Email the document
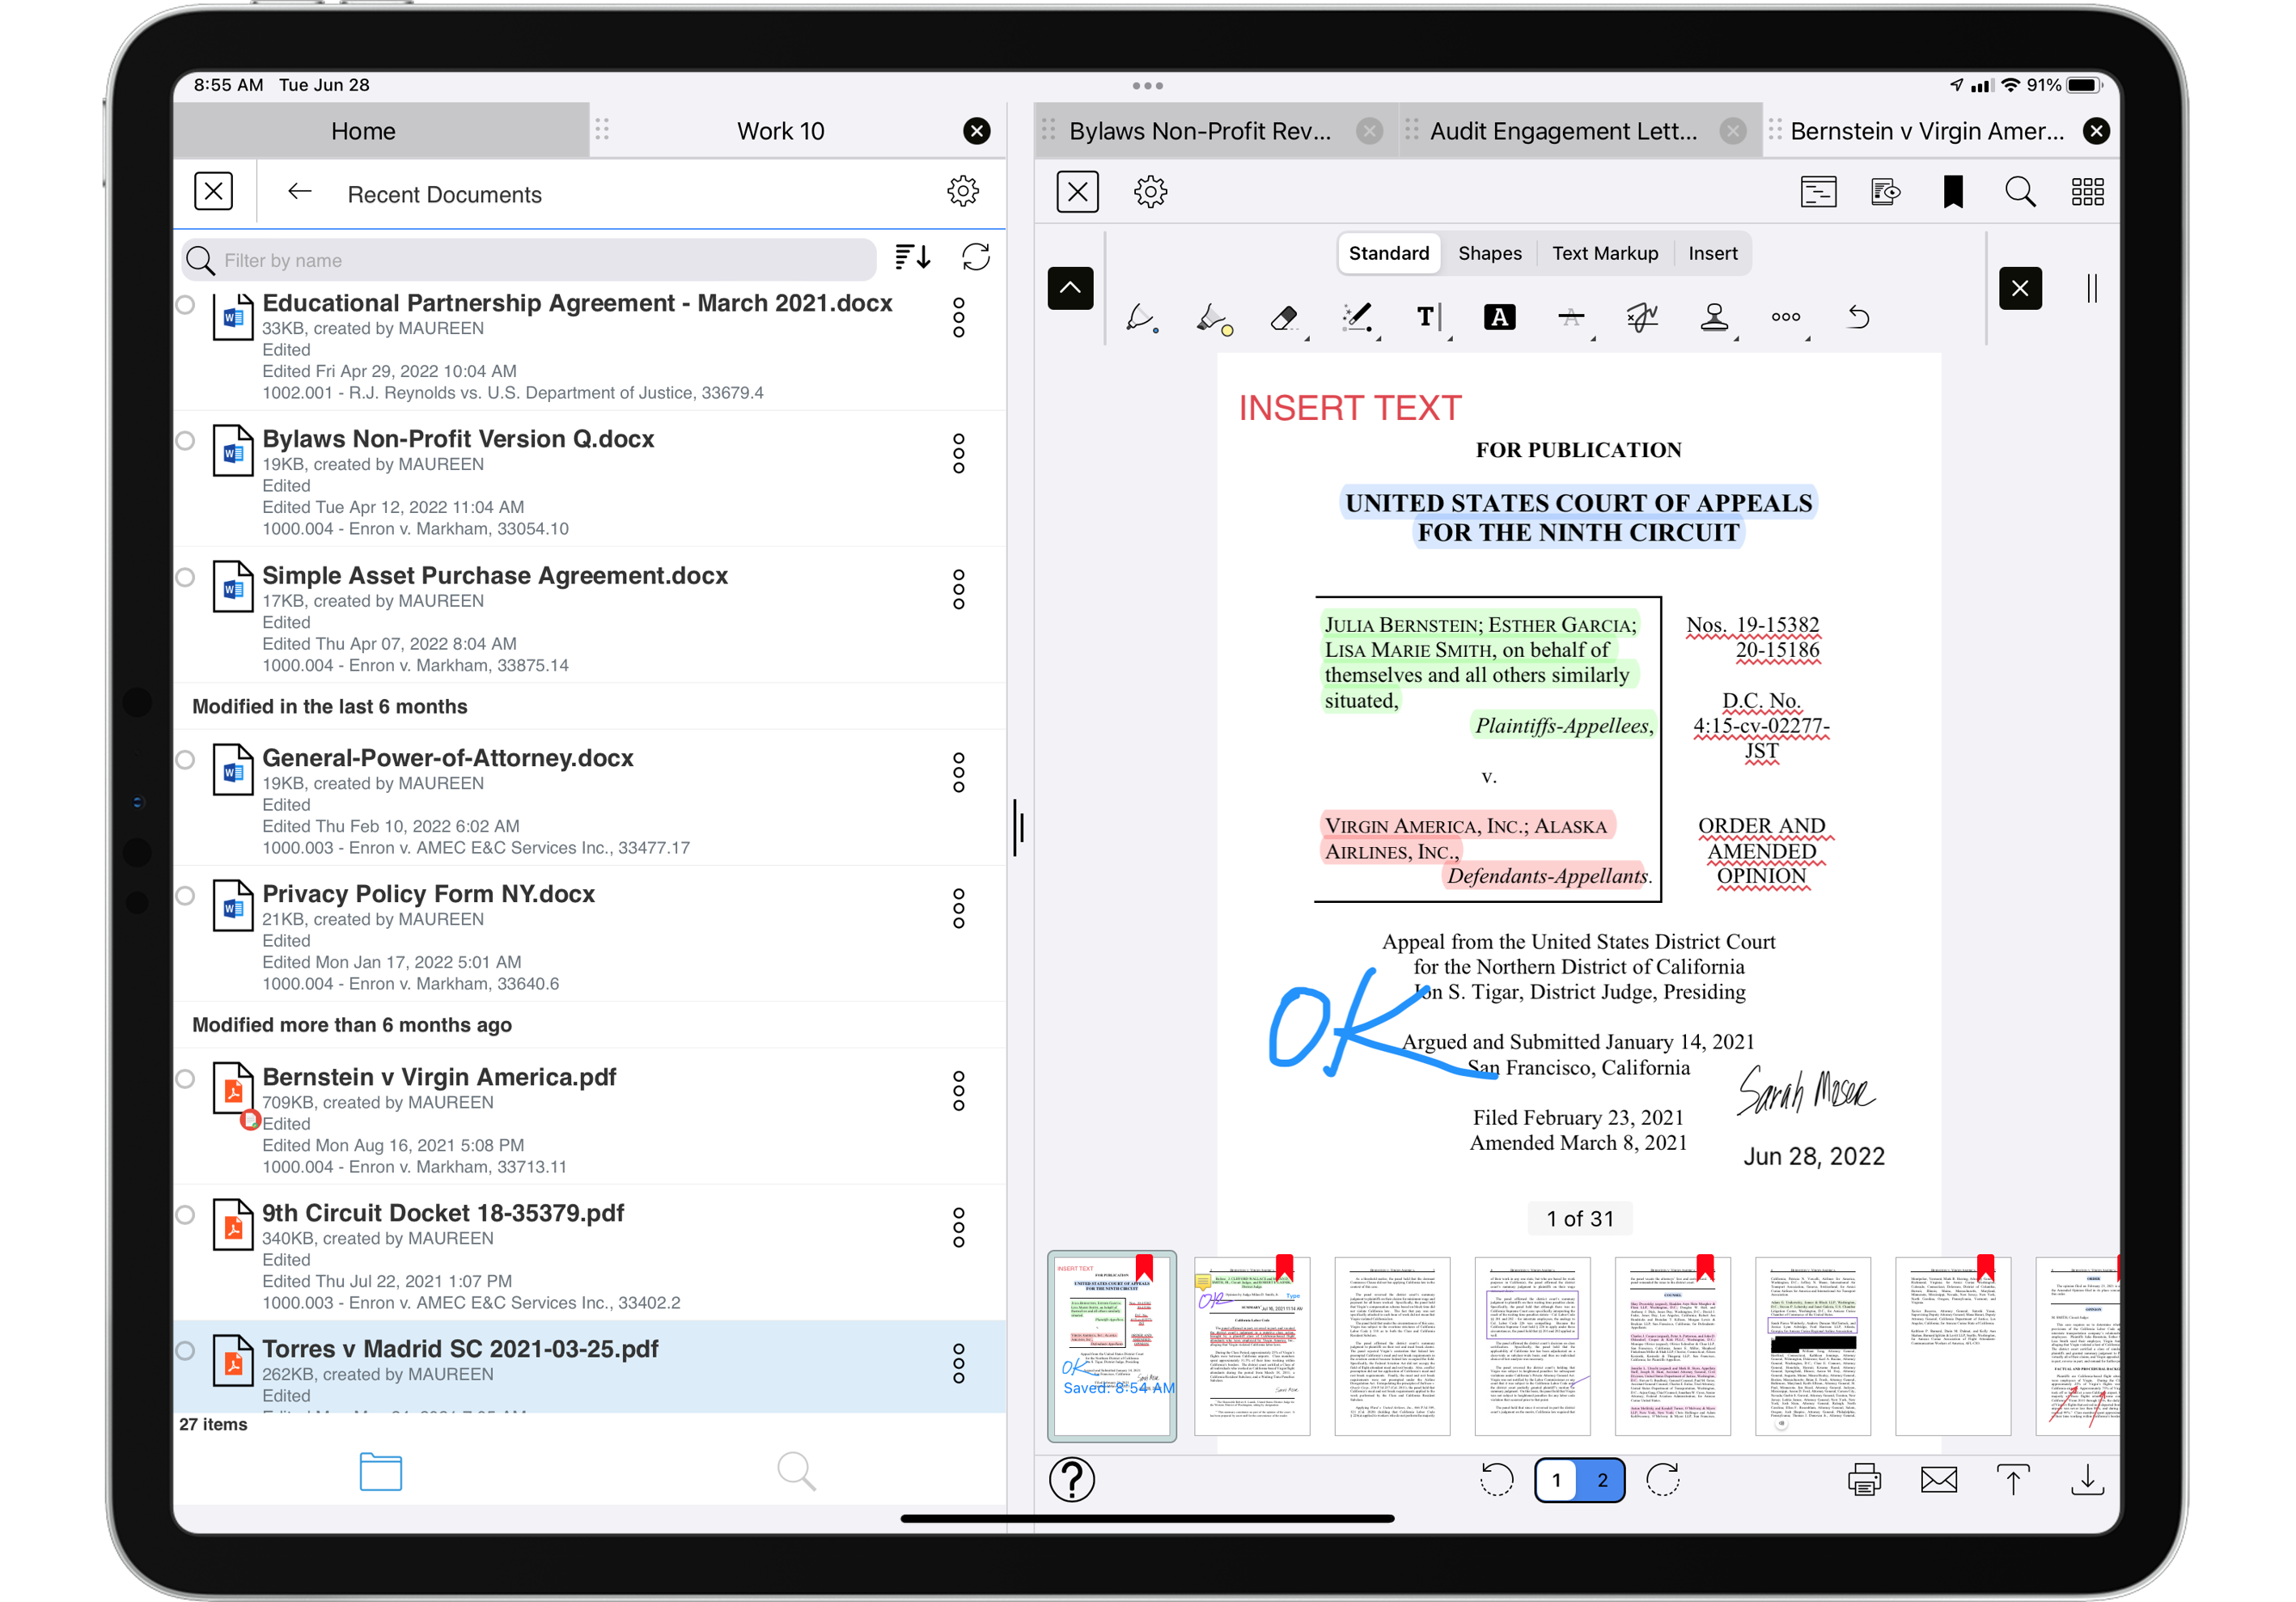This screenshot has height=1602, width=2296. 1939,1480
